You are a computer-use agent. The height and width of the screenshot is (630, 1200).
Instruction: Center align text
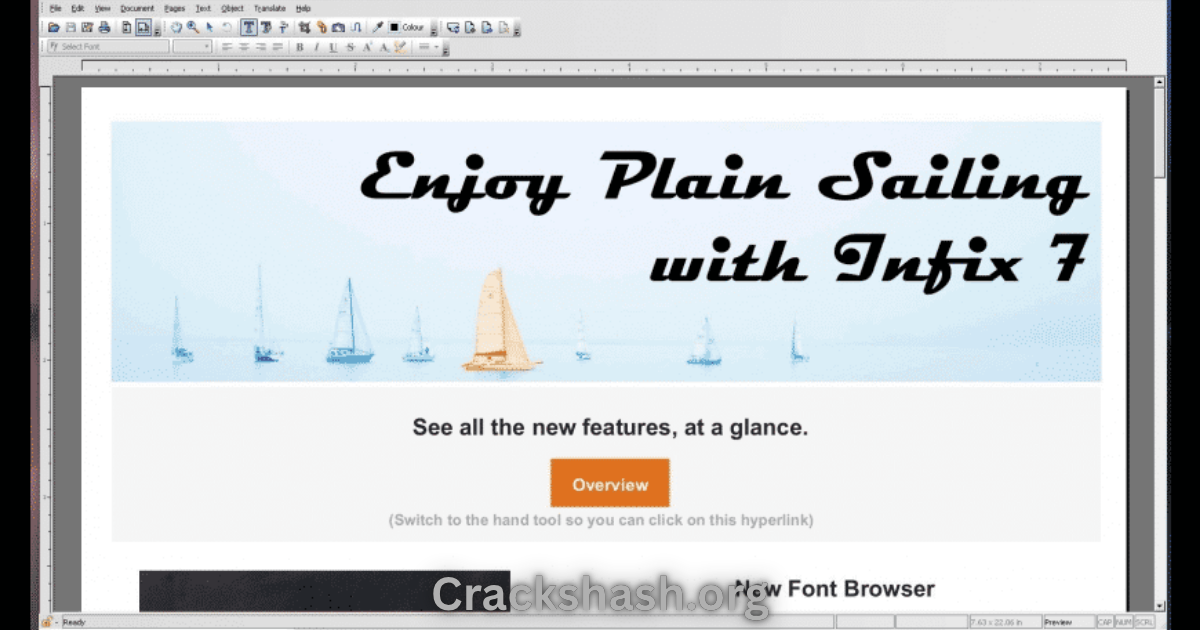pos(244,47)
